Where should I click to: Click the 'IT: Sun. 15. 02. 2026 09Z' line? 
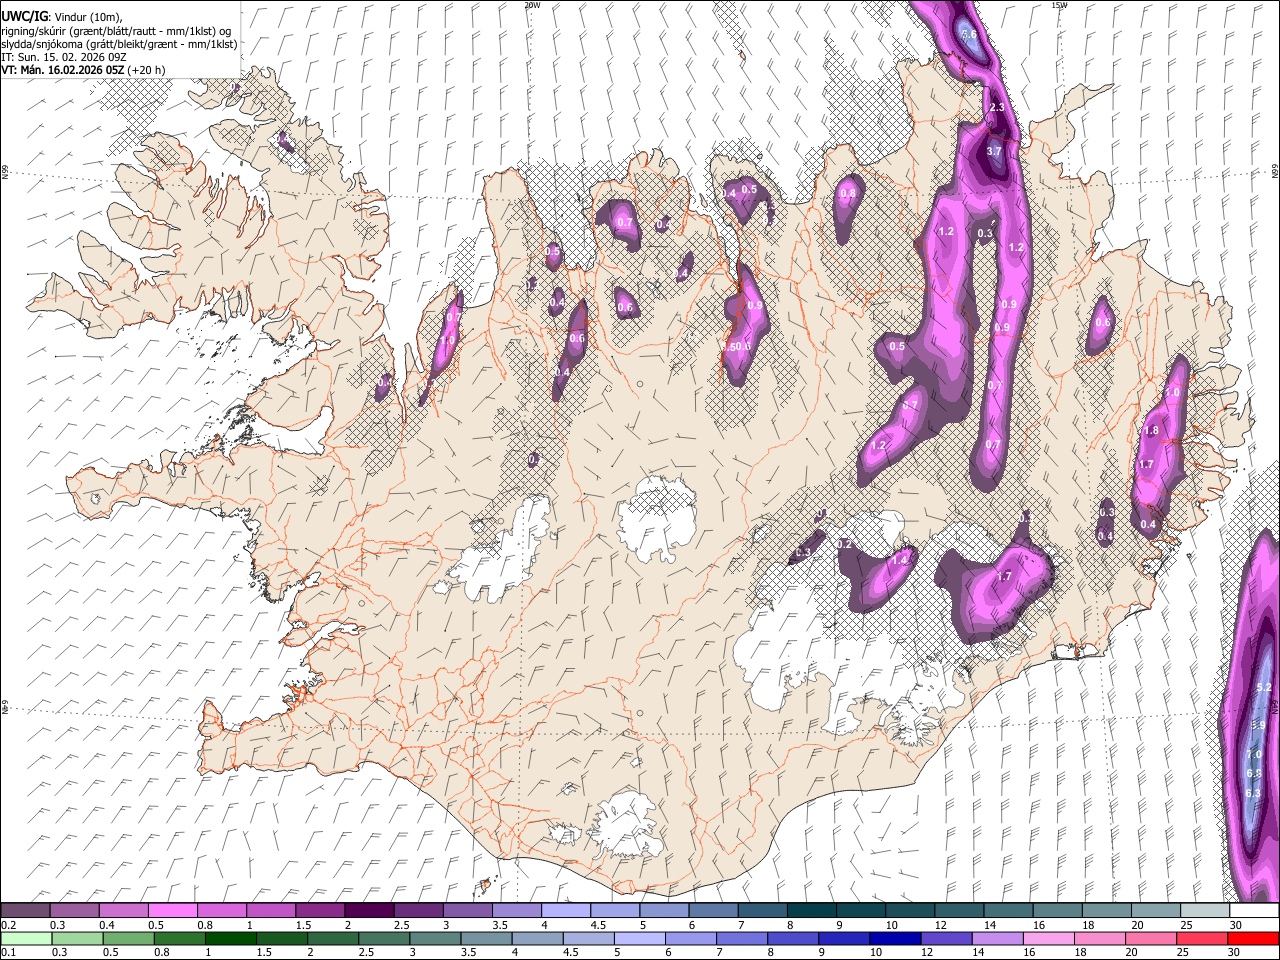[x=63, y=57]
